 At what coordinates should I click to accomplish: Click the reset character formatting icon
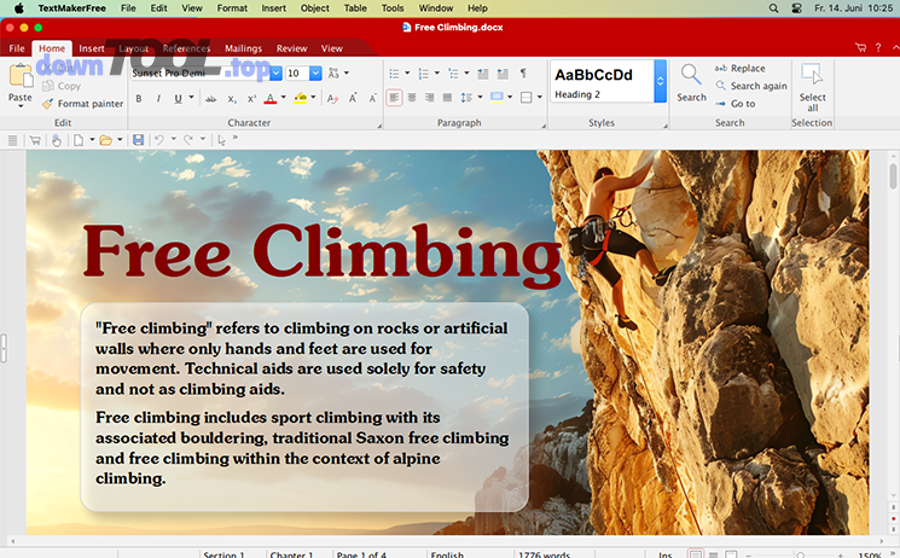click(x=332, y=99)
